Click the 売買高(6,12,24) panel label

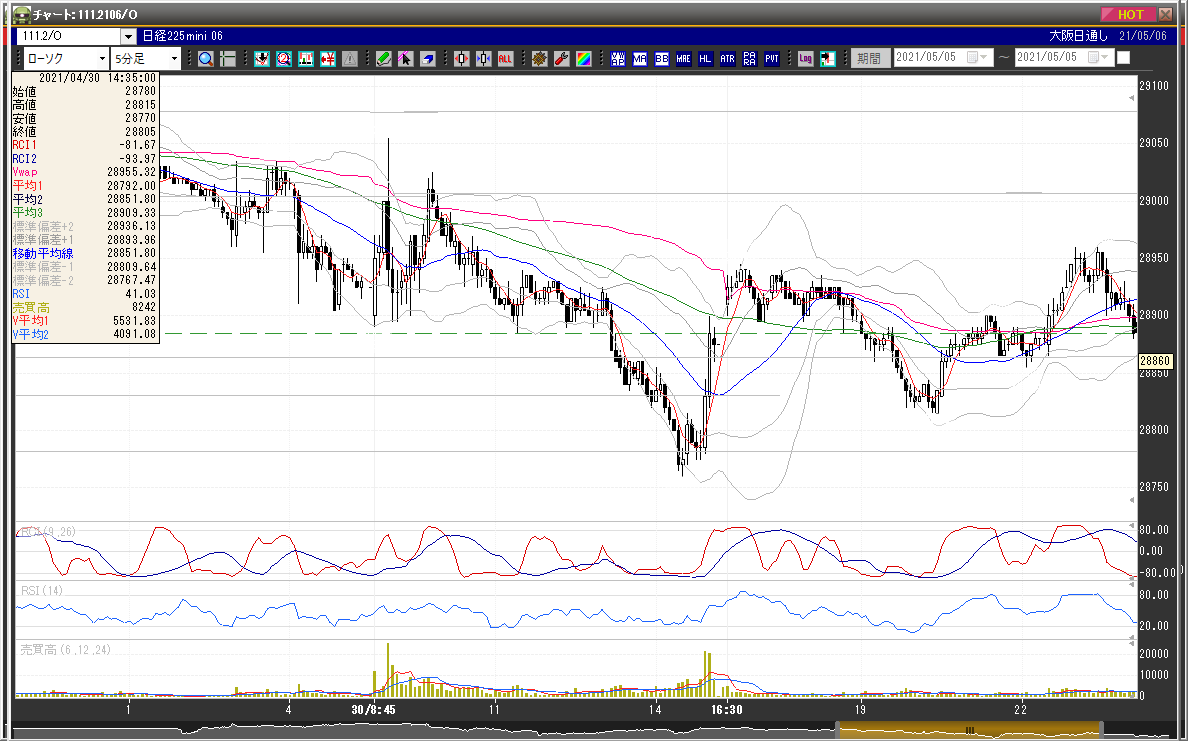pos(65,649)
